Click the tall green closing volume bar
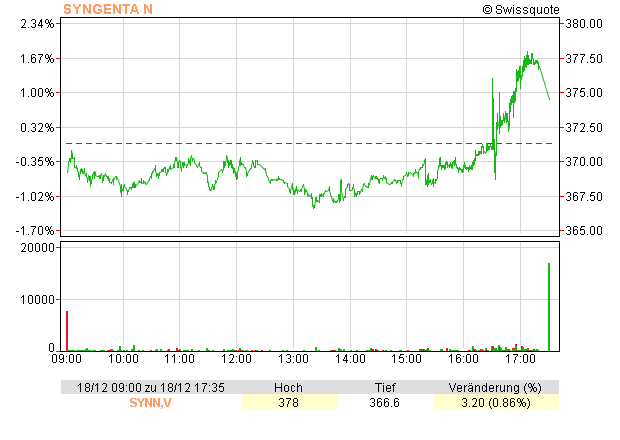This screenshot has width=620, height=440. pyautogui.click(x=549, y=306)
